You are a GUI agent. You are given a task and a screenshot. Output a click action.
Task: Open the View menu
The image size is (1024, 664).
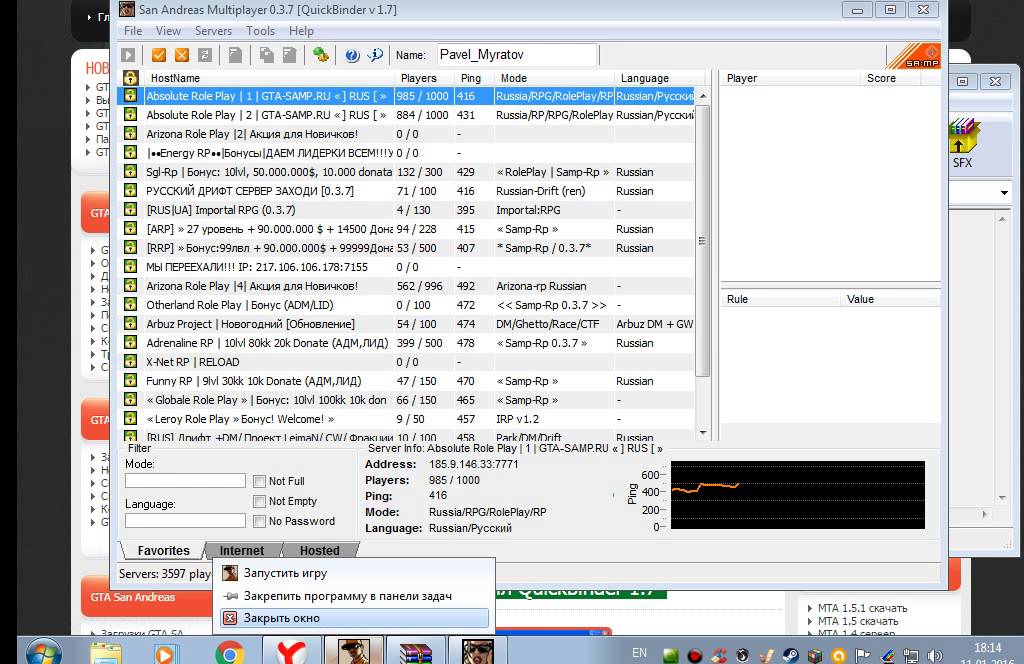click(168, 31)
